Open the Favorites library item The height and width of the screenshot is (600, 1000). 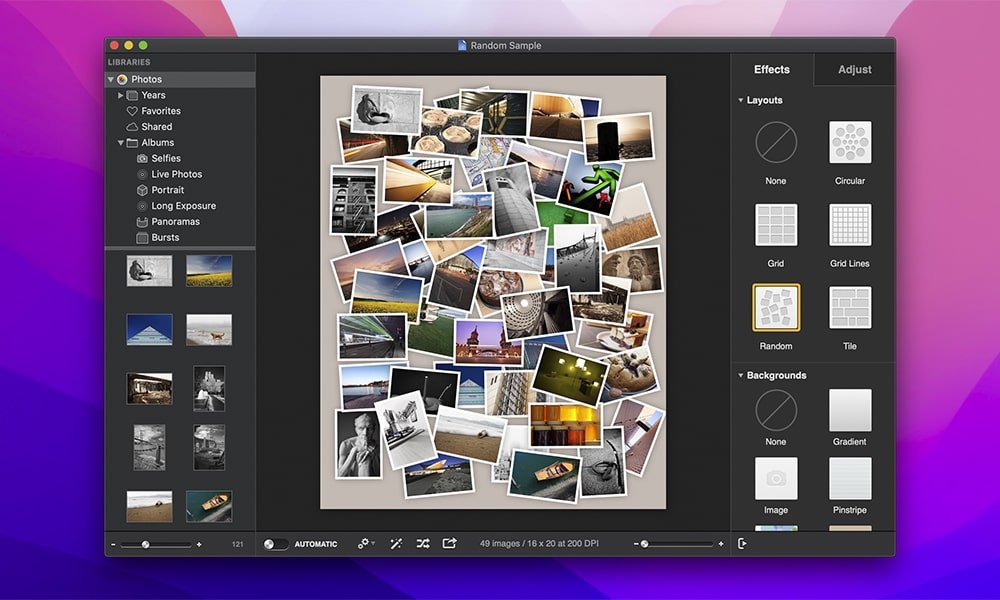pyautogui.click(x=160, y=111)
